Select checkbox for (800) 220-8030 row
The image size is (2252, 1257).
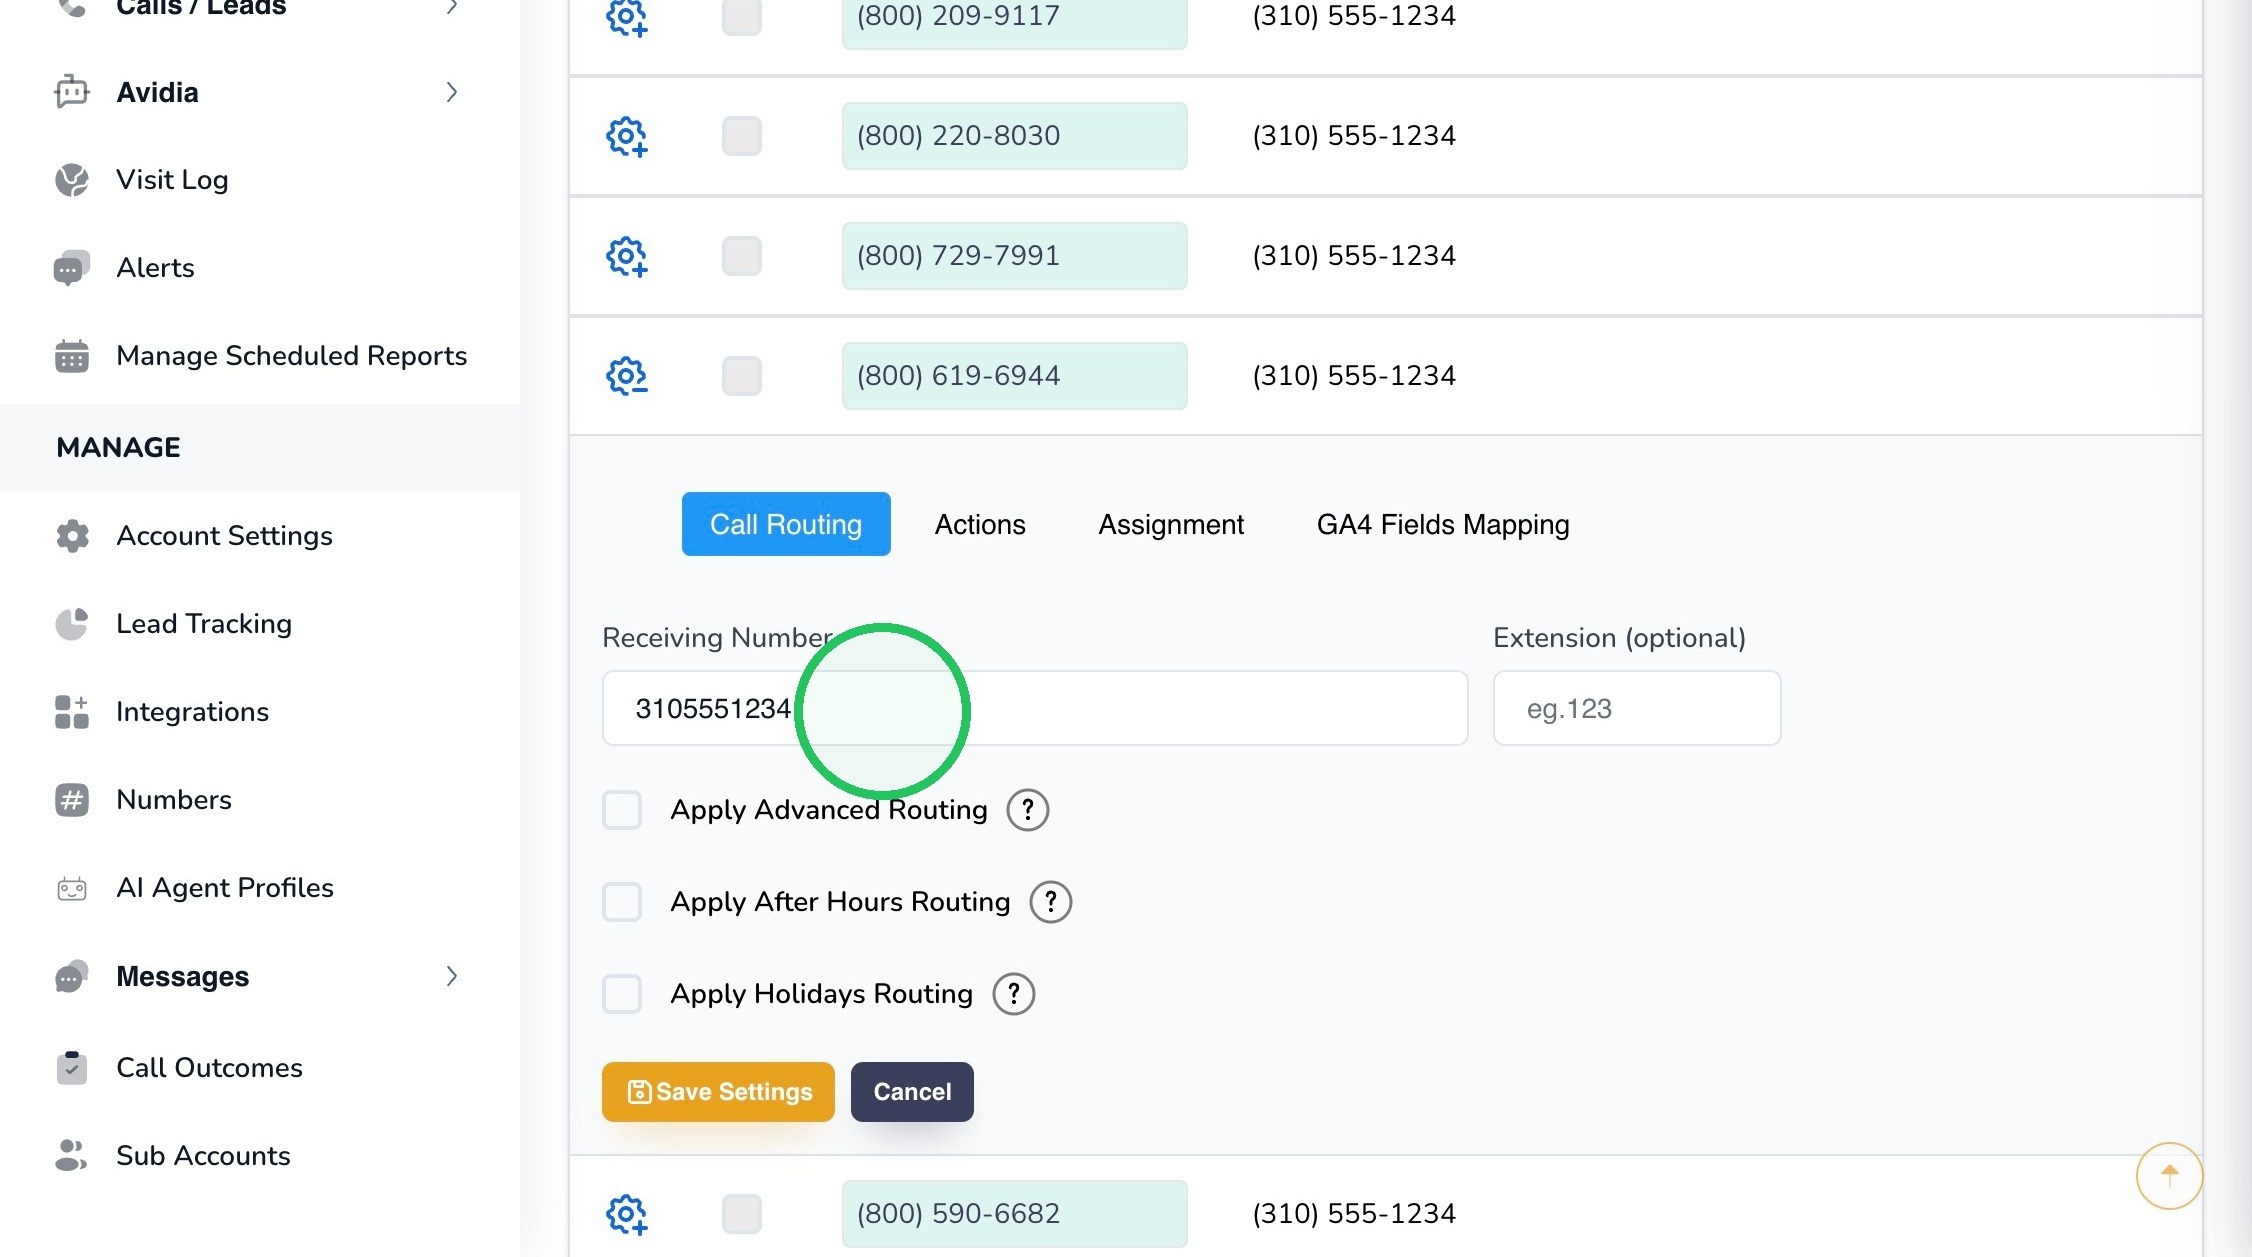(742, 136)
